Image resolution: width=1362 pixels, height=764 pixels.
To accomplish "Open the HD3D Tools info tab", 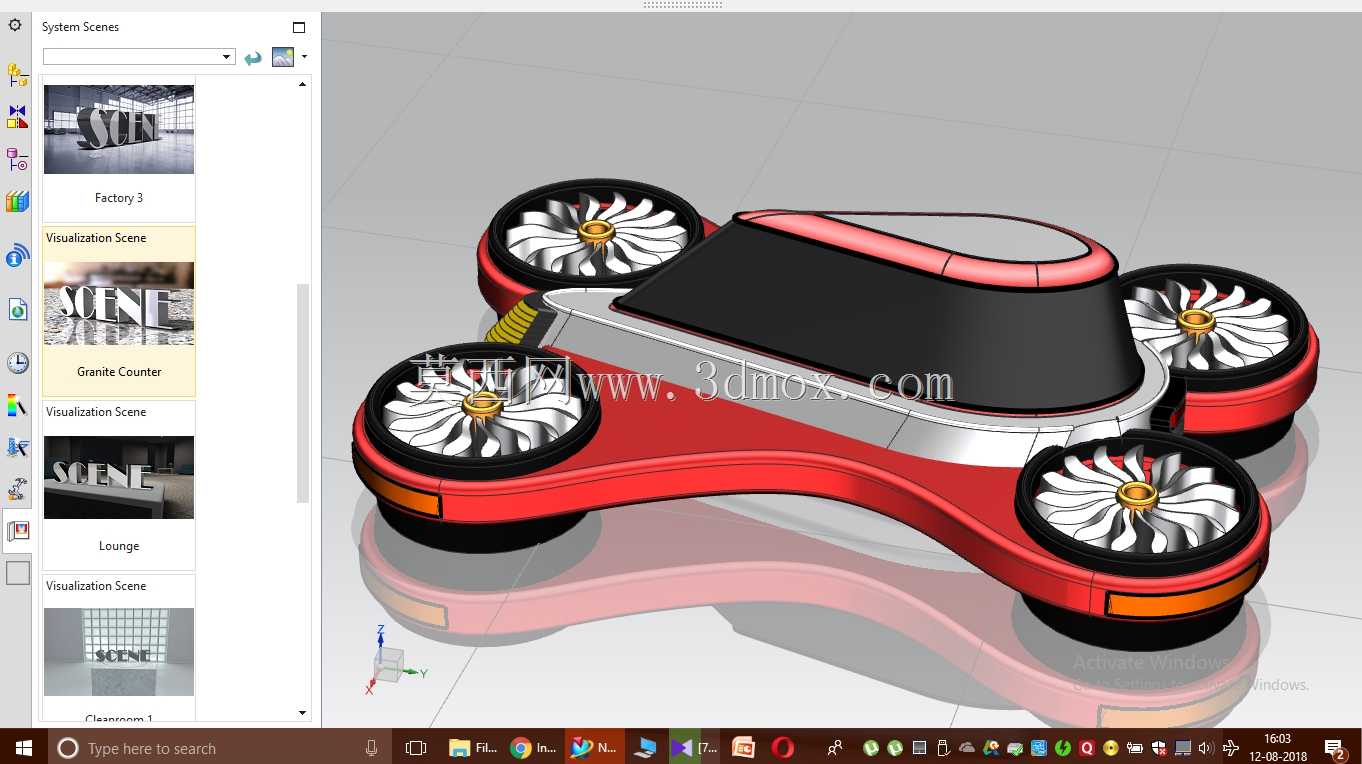I will tap(17, 255).
